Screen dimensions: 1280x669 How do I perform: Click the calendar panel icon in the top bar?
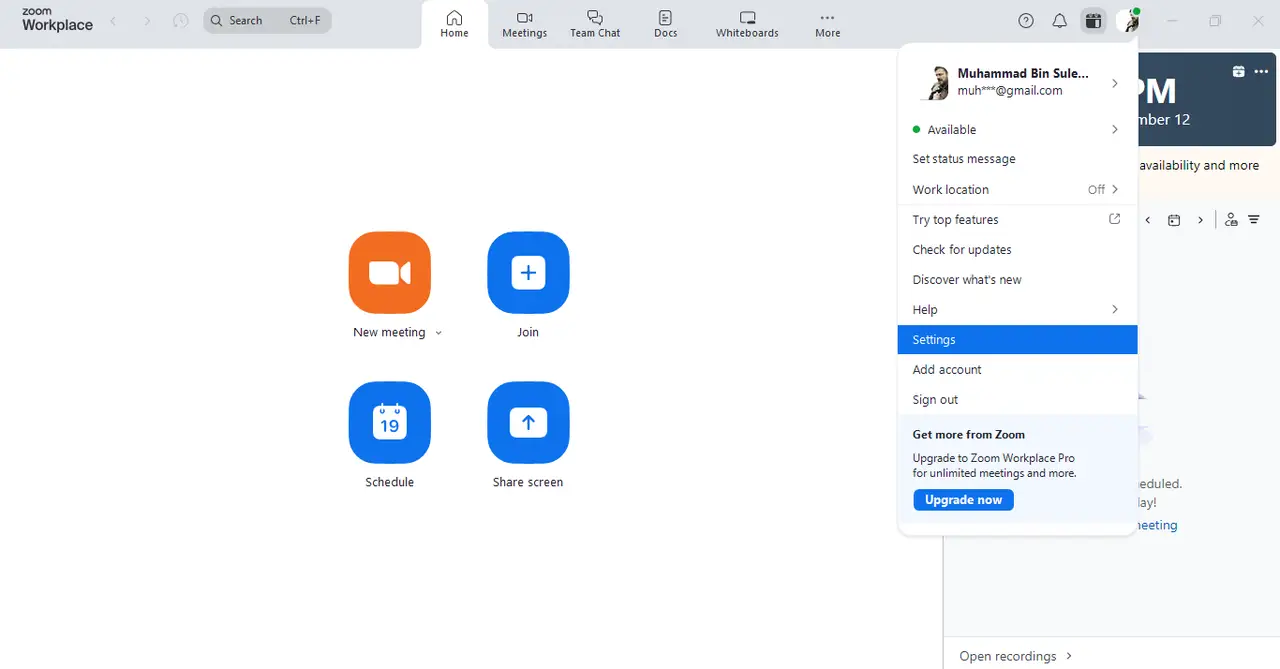tap(1093, 20)
